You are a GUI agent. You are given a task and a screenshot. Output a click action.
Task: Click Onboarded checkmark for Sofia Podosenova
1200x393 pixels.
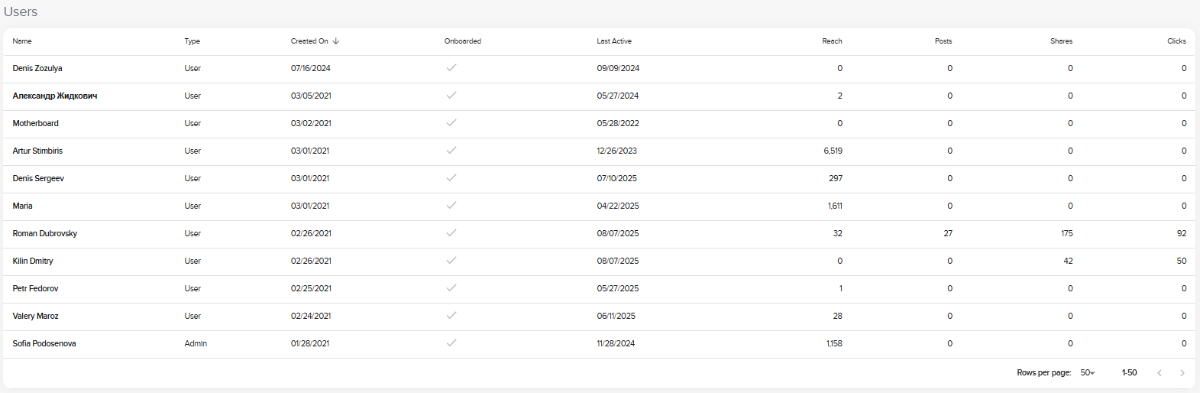point(451,343)
